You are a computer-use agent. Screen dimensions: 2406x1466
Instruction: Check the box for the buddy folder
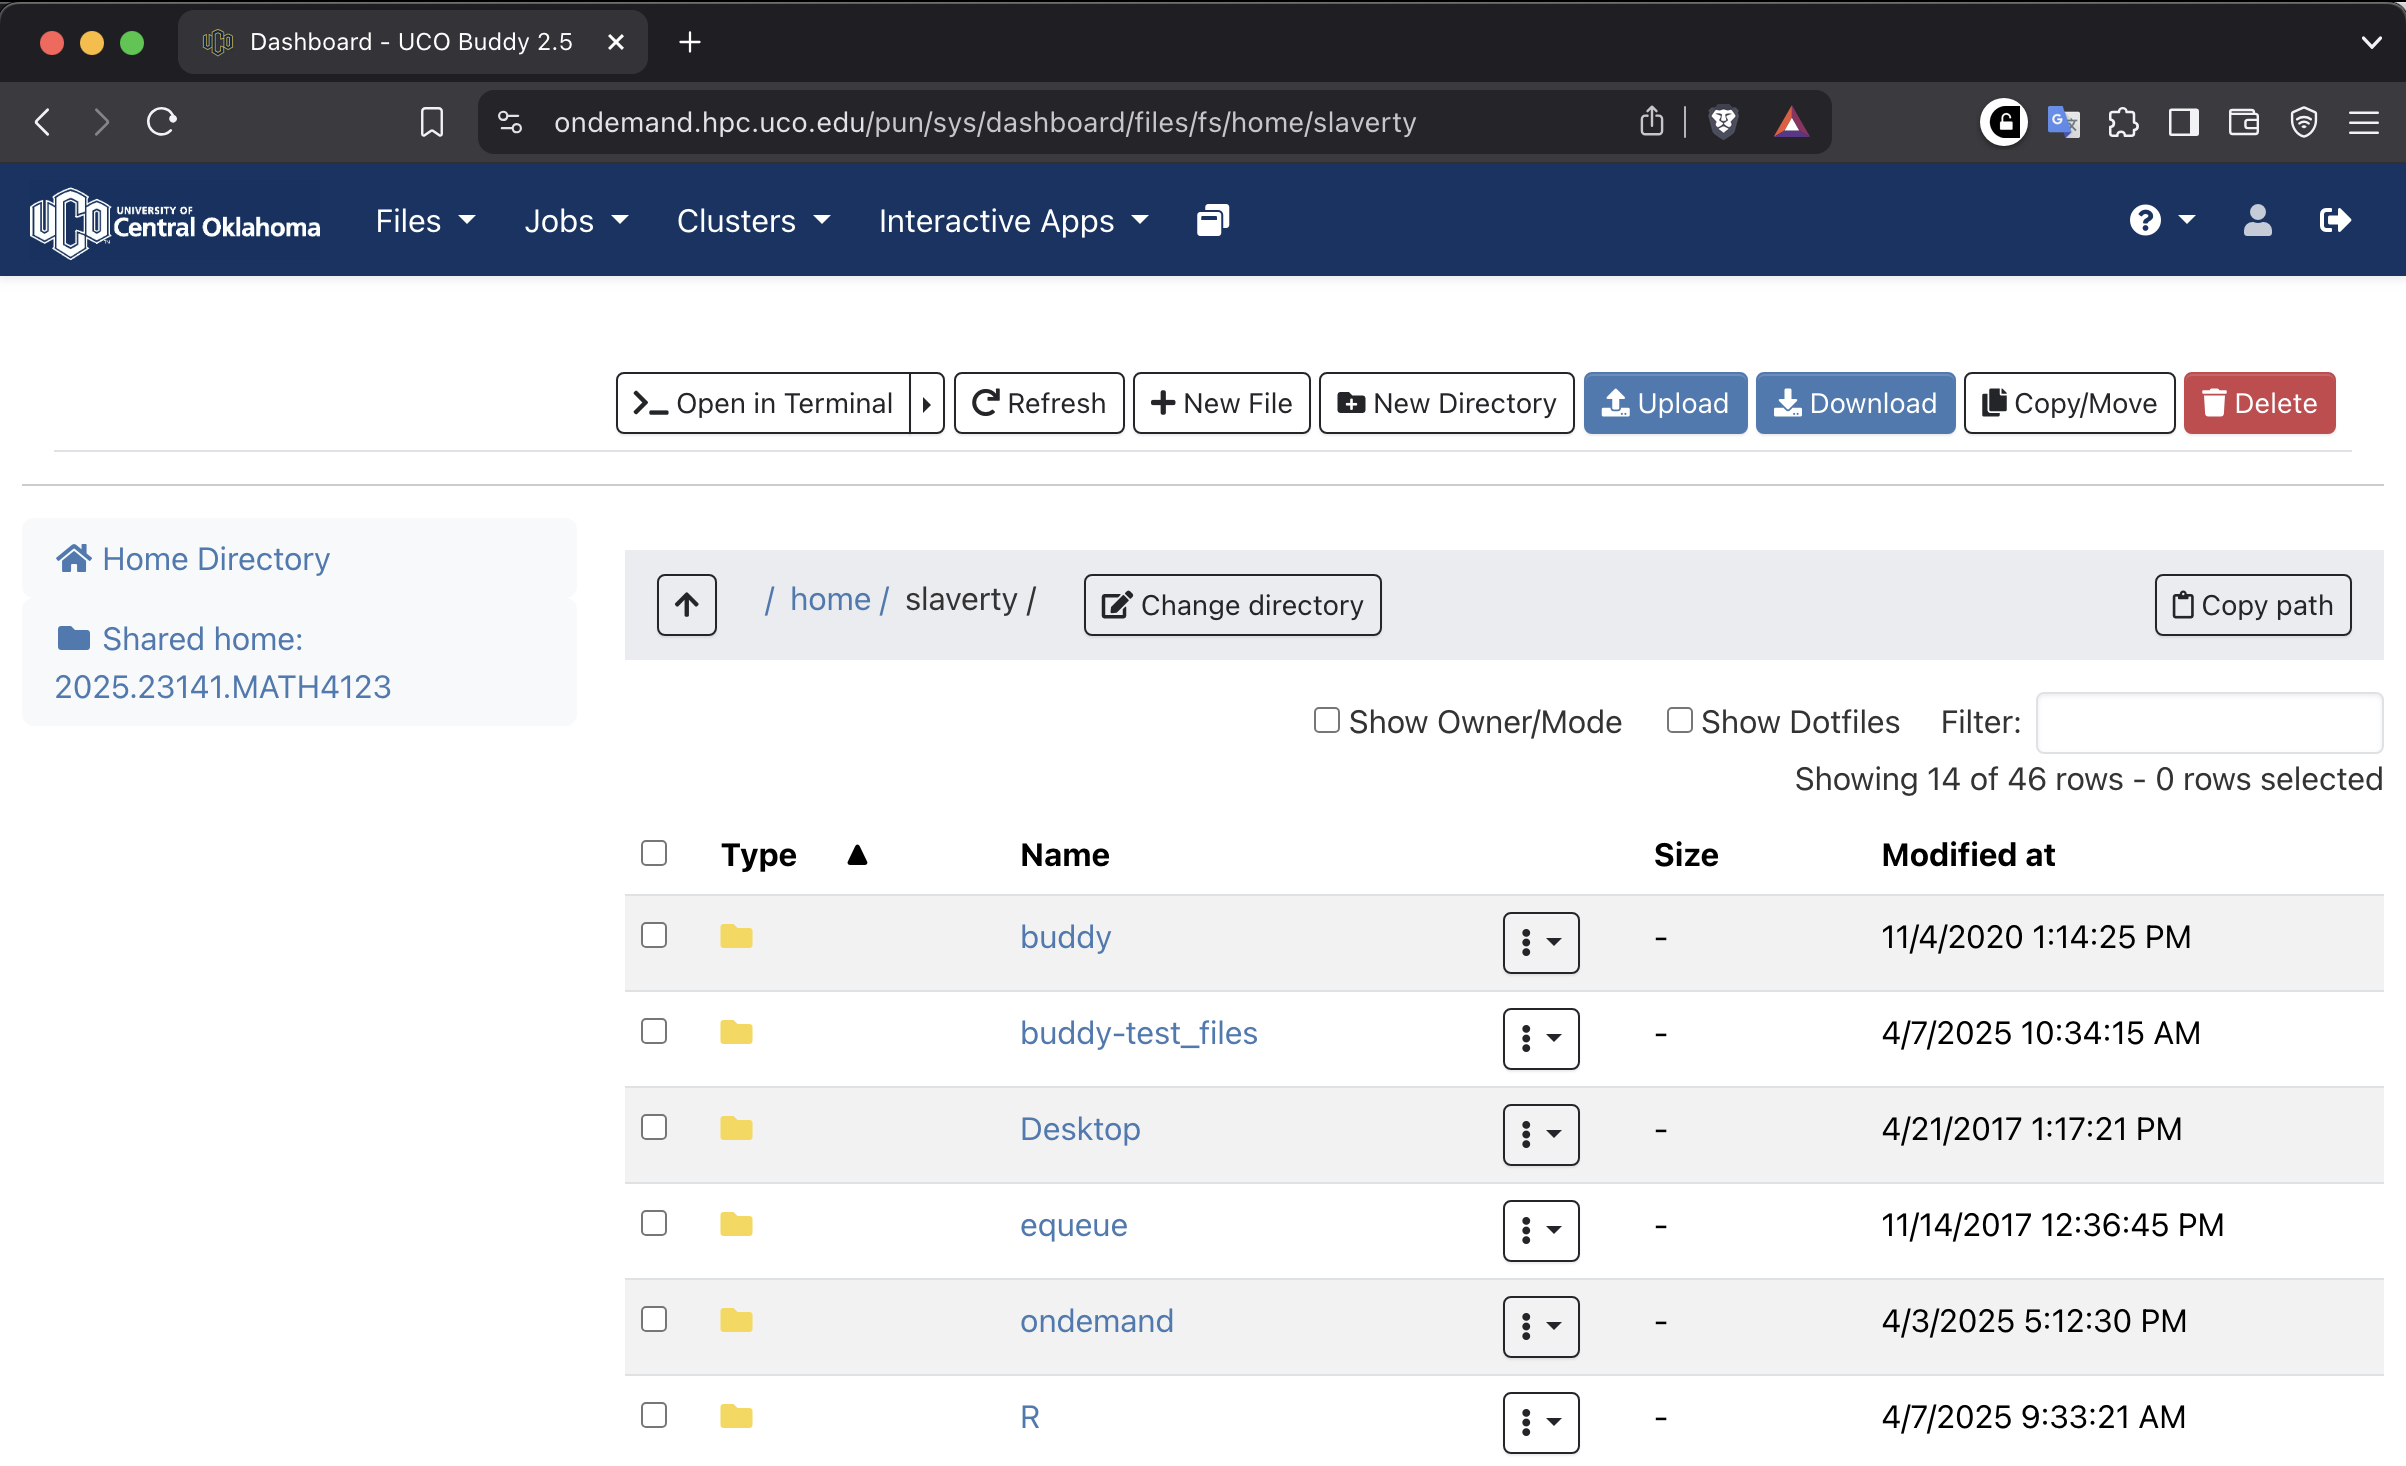pyautogui.click(x=654, y=935)
